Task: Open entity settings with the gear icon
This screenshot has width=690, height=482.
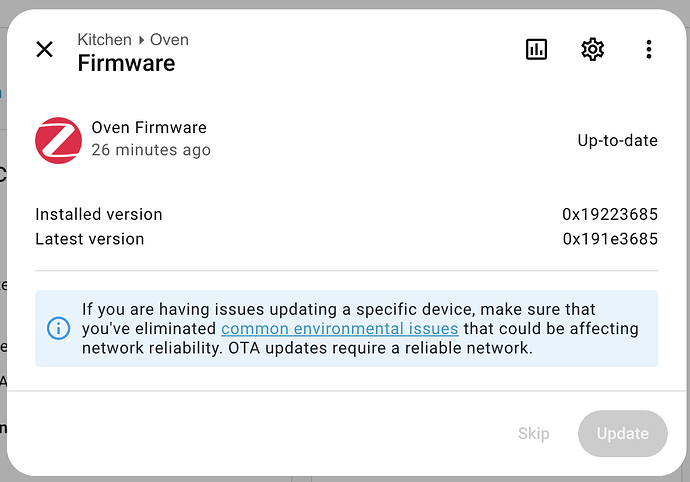Action: pyautogui.click(x=593, y=49)
